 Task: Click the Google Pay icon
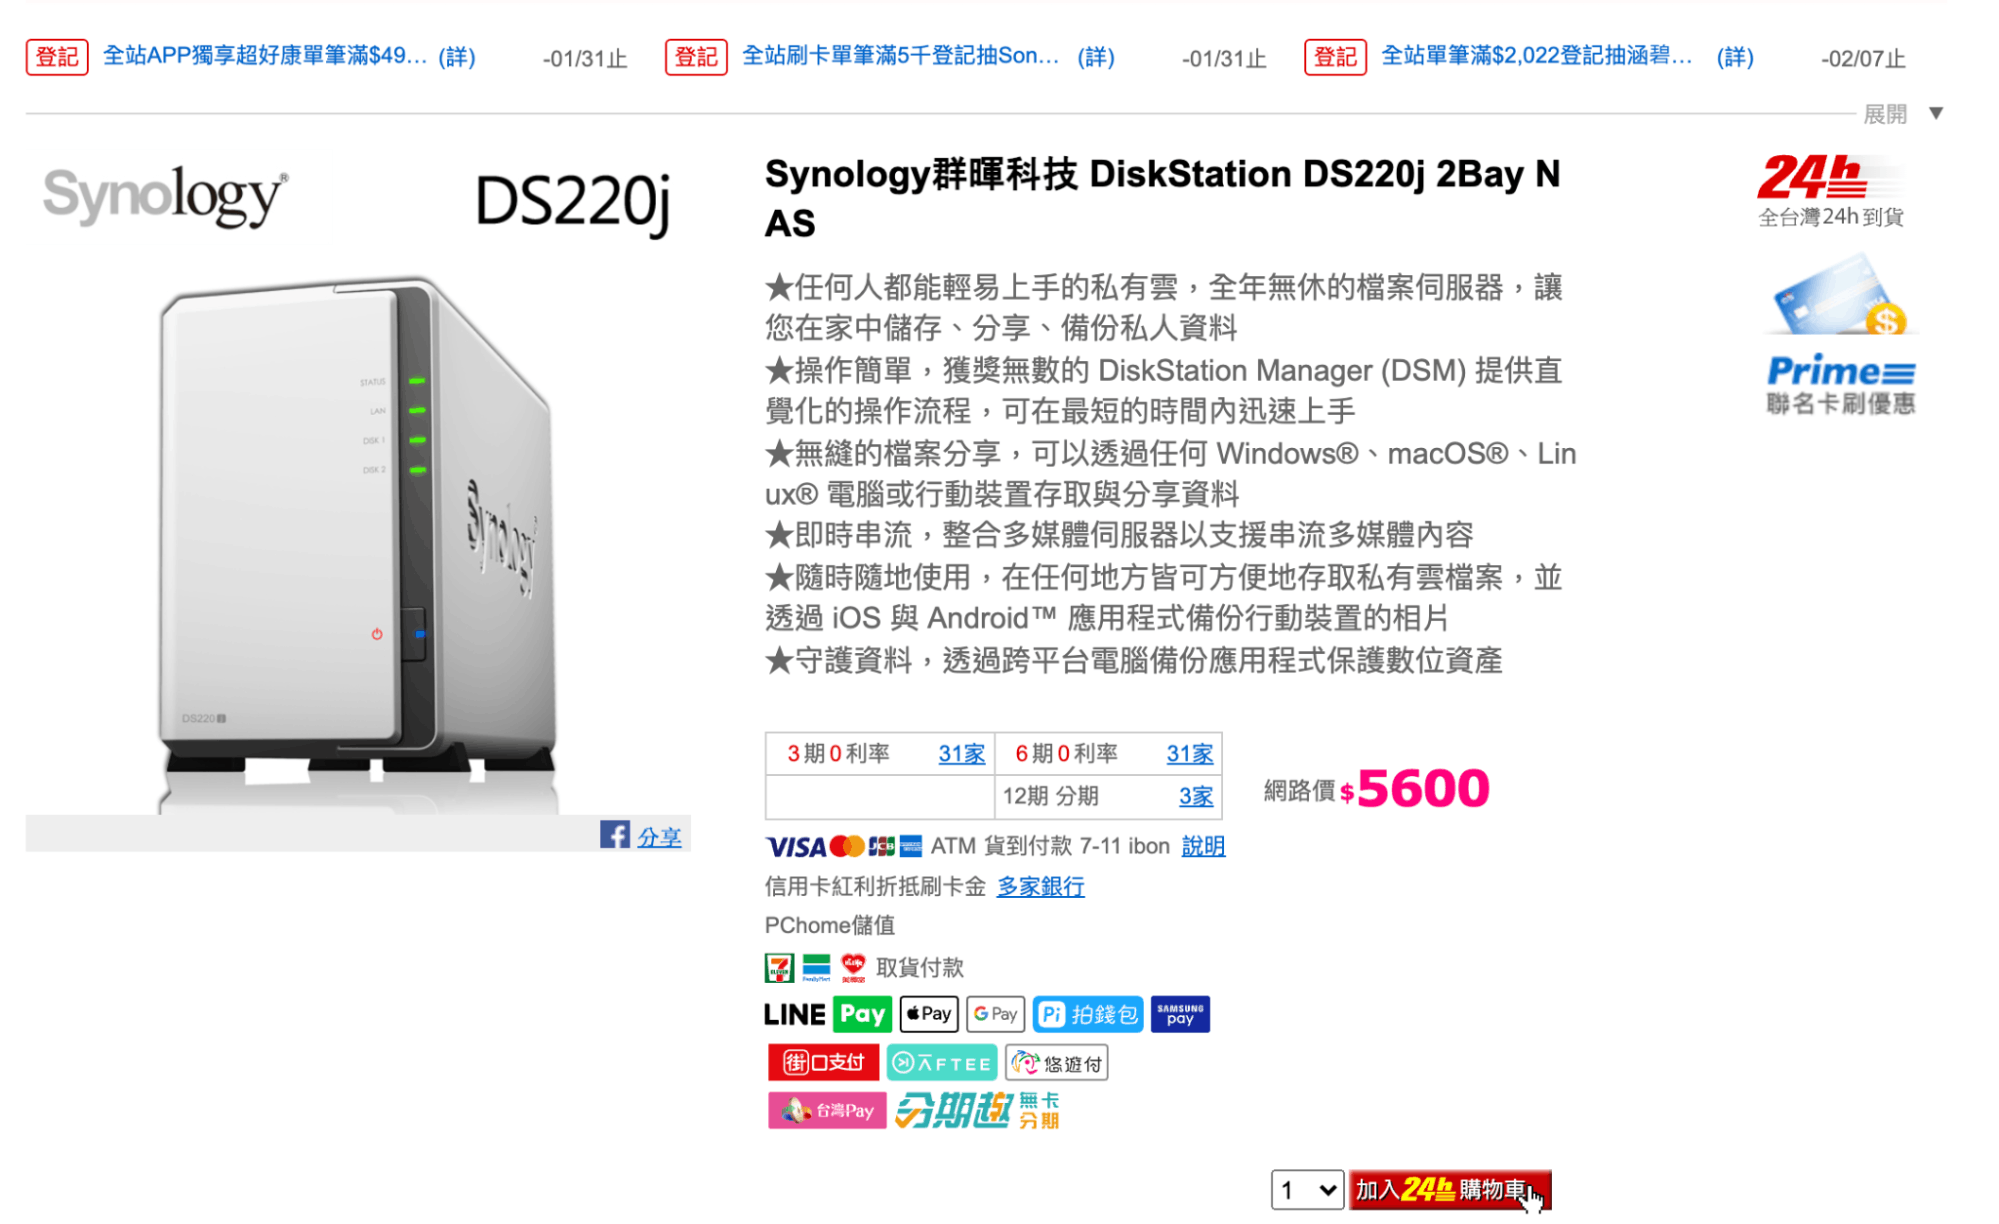point(996,1014)
